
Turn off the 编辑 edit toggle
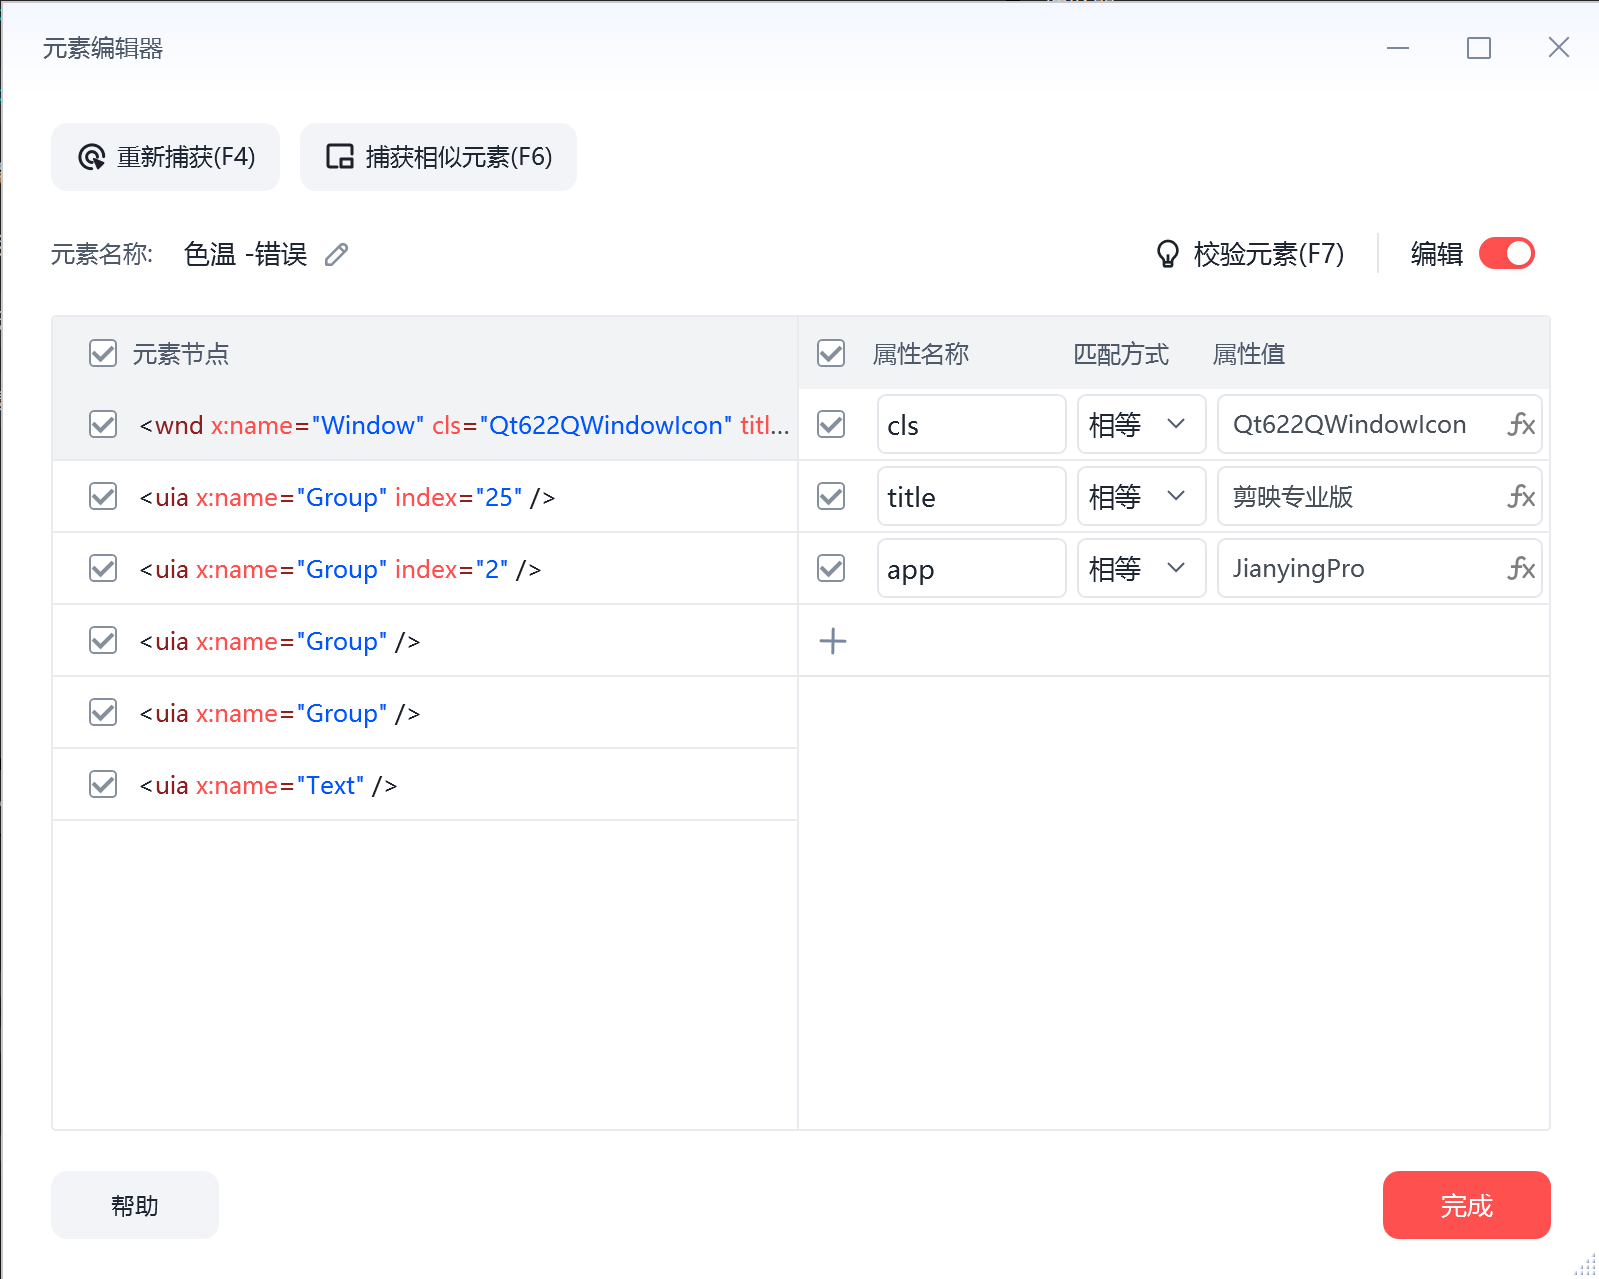(1506, 254)
